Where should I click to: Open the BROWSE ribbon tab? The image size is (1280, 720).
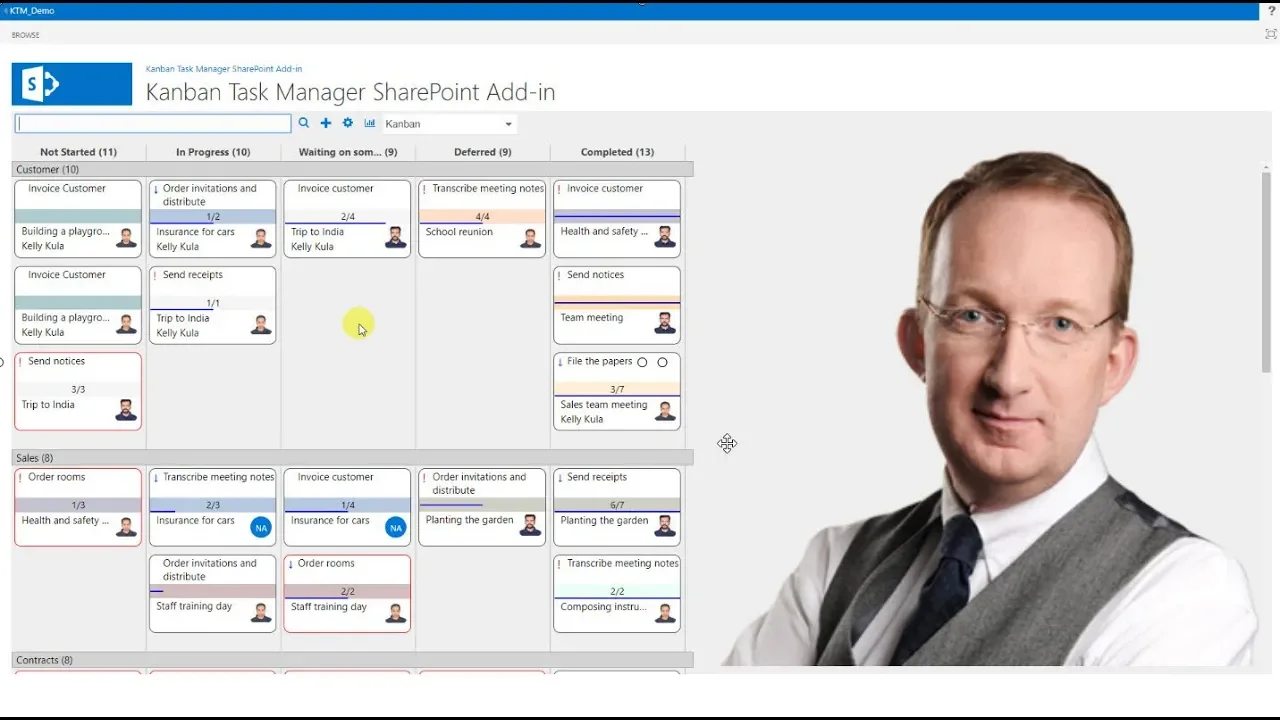pyautogui.click(x=26, y=35)
